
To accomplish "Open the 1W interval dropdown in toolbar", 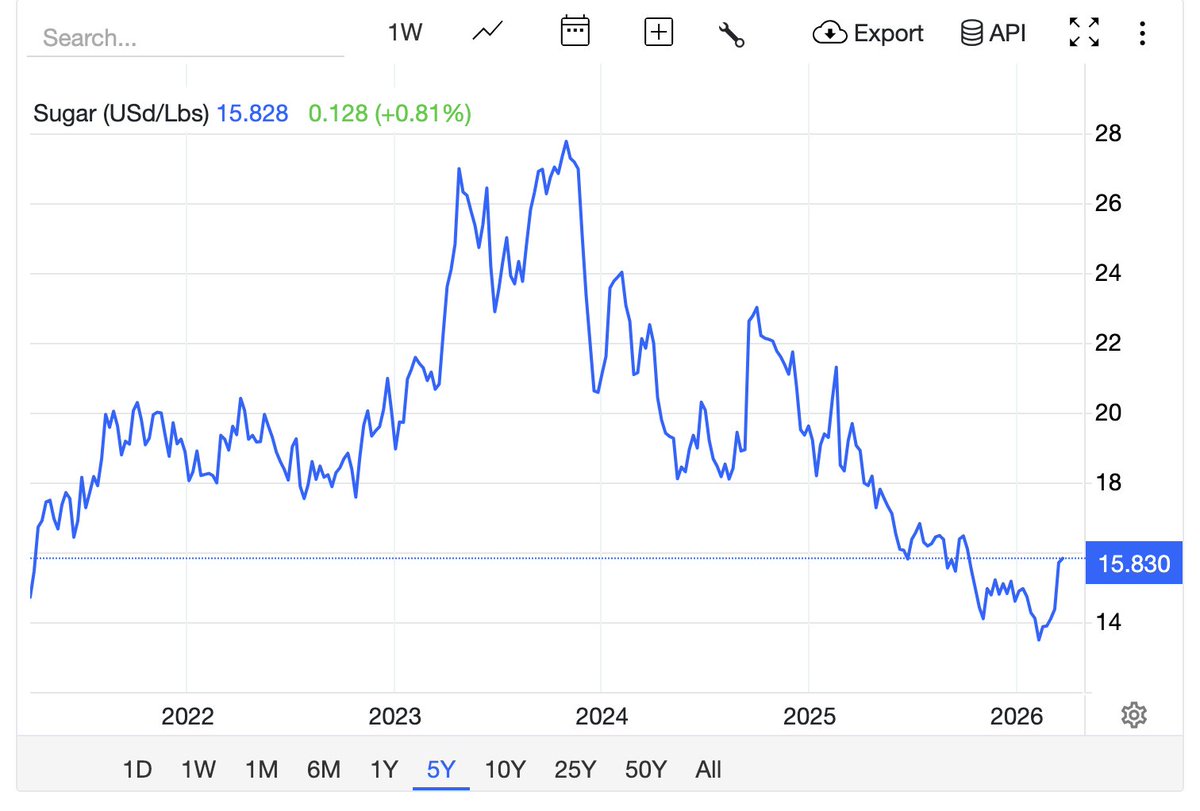I will pyautogui.click(x=405, y=33).
